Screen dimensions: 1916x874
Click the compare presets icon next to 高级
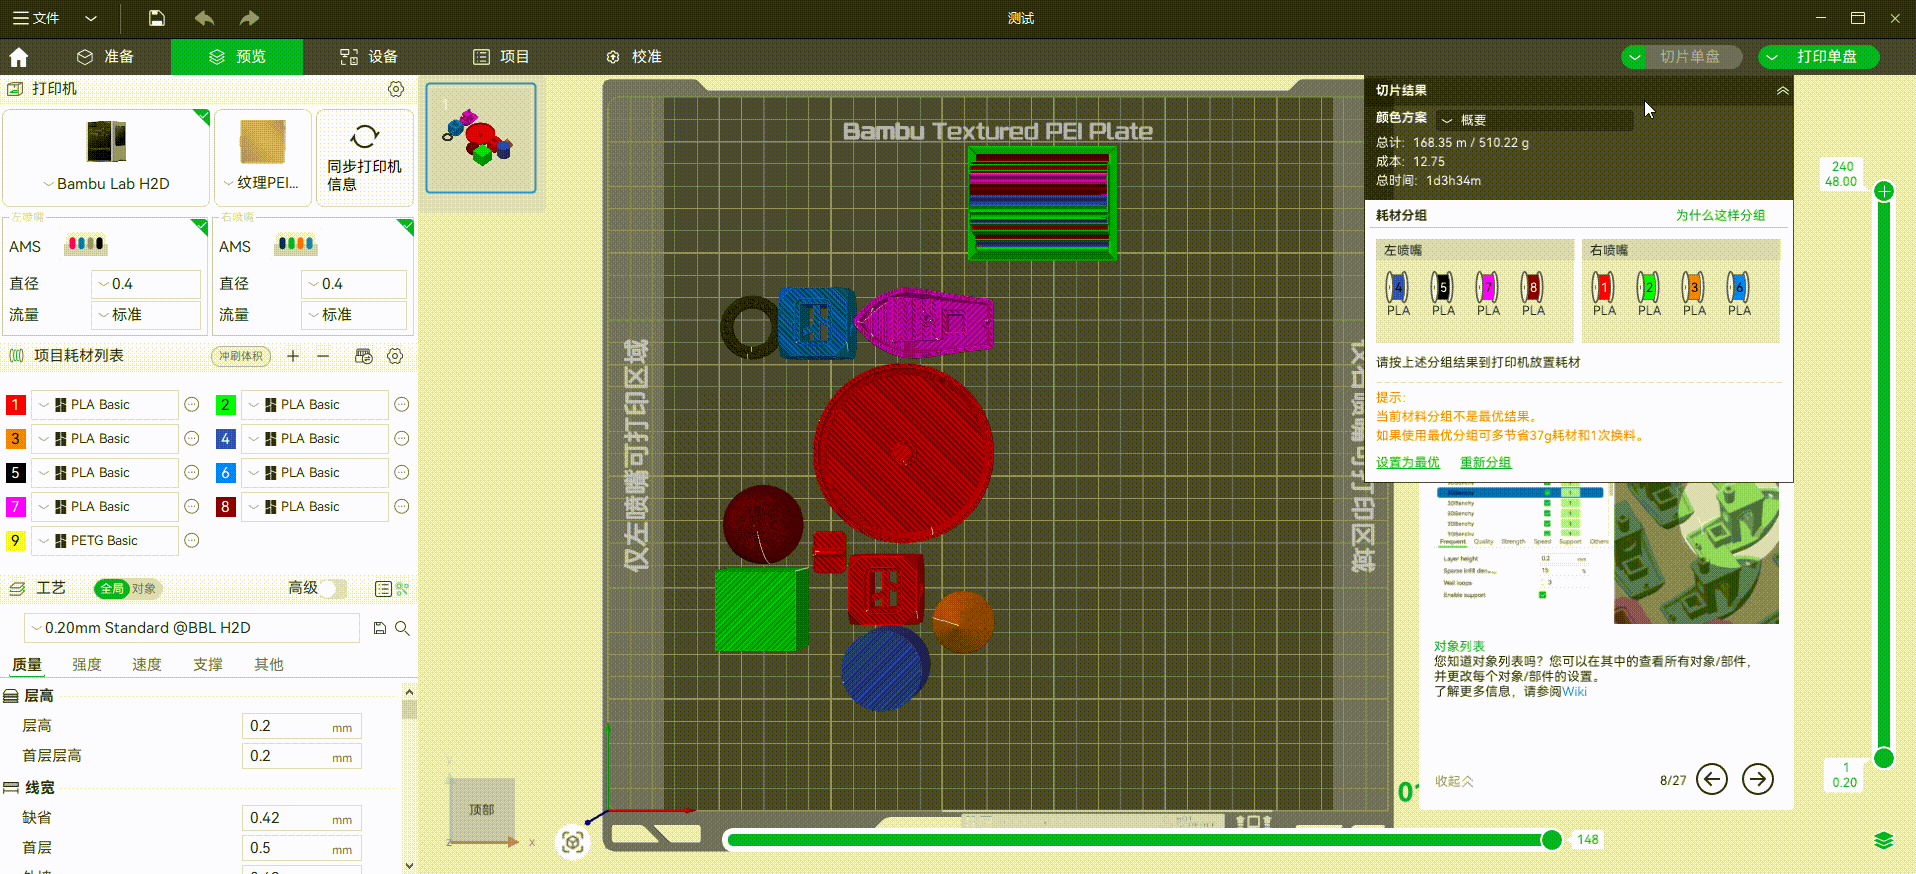[x=402, y=589]
